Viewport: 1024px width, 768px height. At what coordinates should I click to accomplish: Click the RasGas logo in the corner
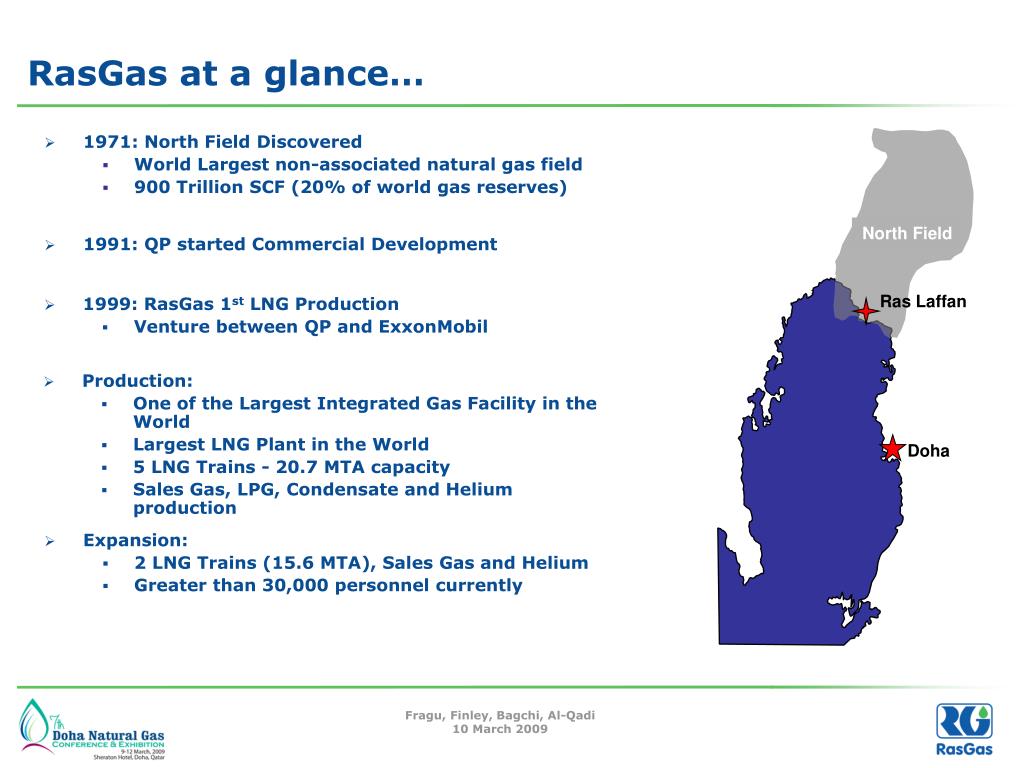964,729
